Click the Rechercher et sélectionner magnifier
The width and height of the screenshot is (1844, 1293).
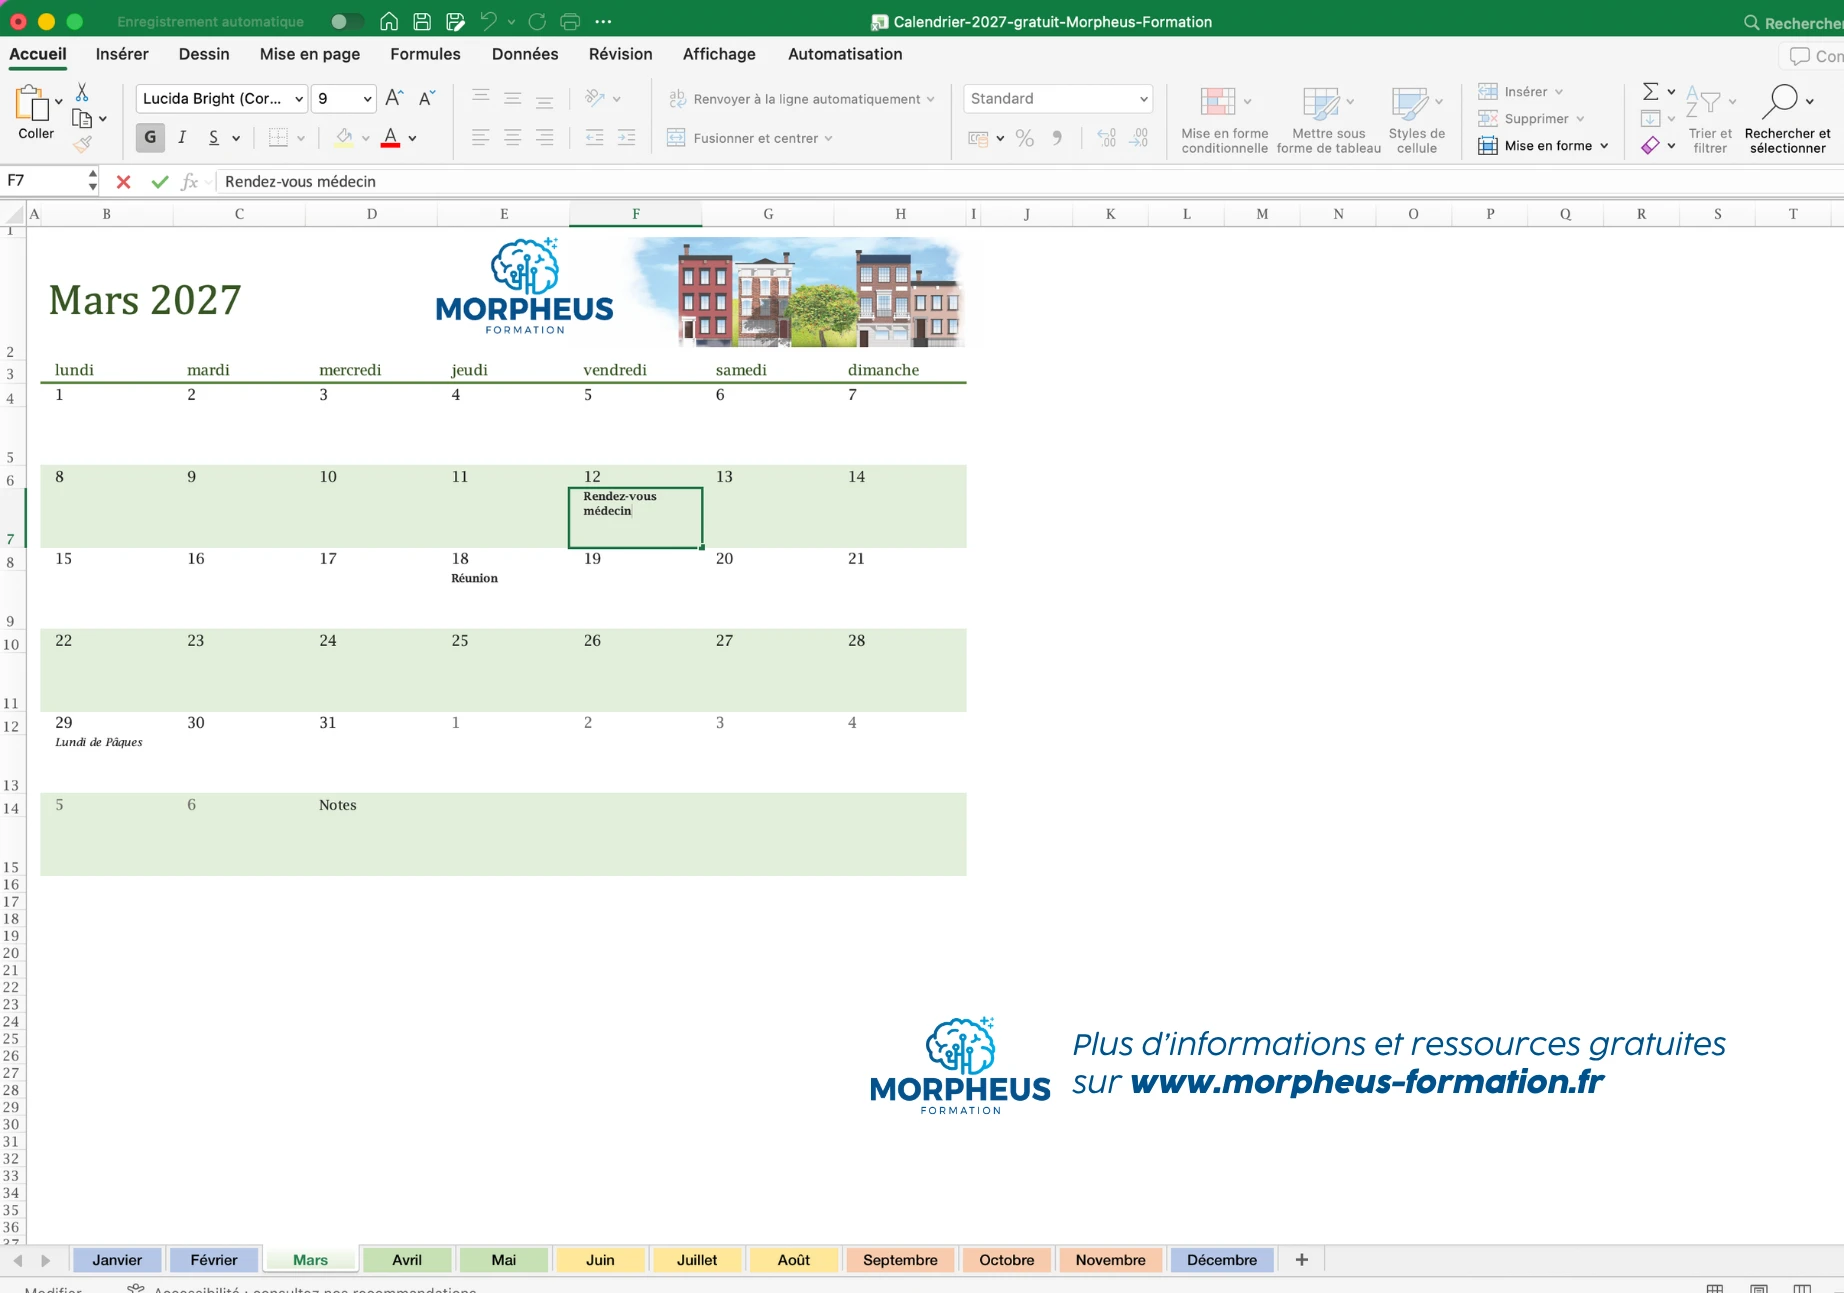pos(1787,118)
